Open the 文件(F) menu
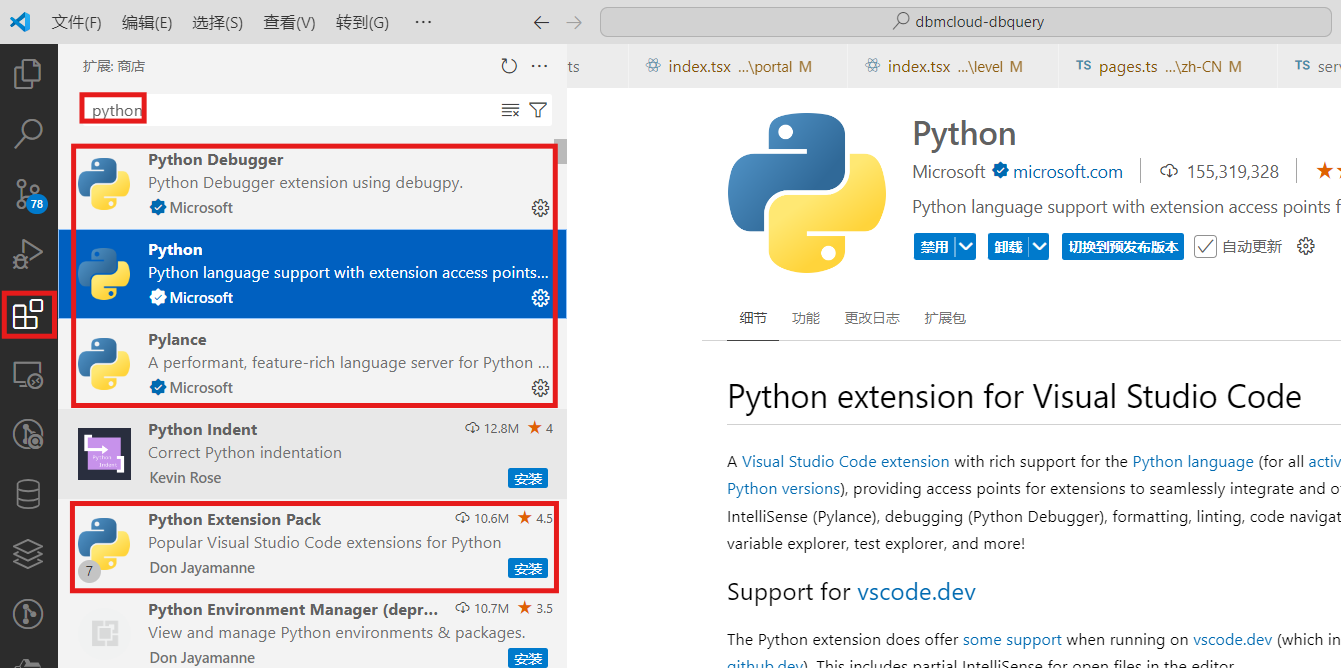 coord(76,22)
